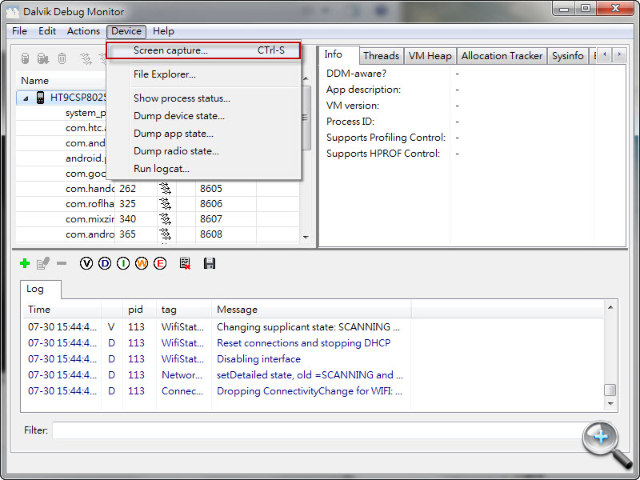Select Run logcat... entry

[161, 169]
